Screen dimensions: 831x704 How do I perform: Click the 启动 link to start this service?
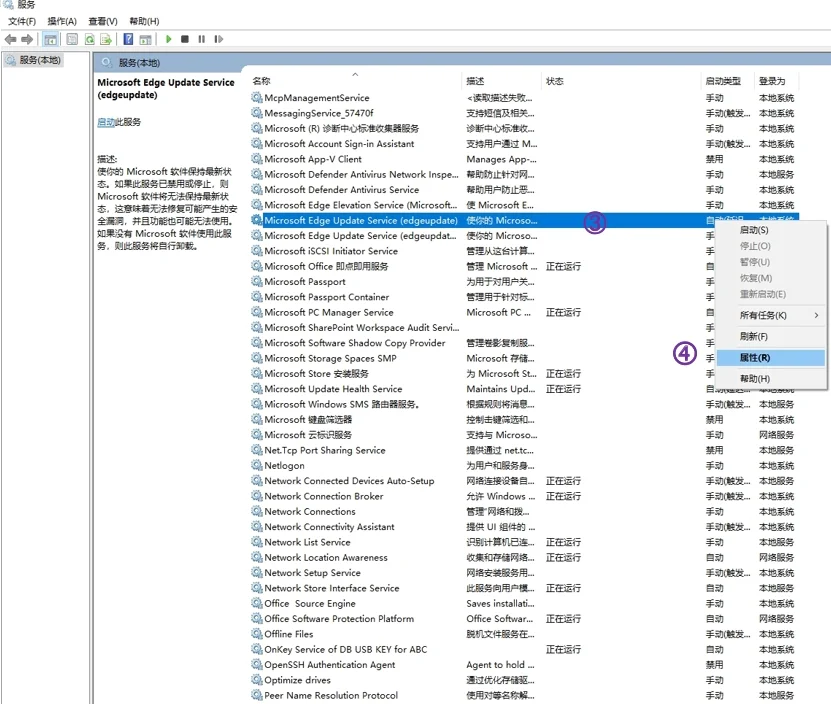[x=106, y=122]
